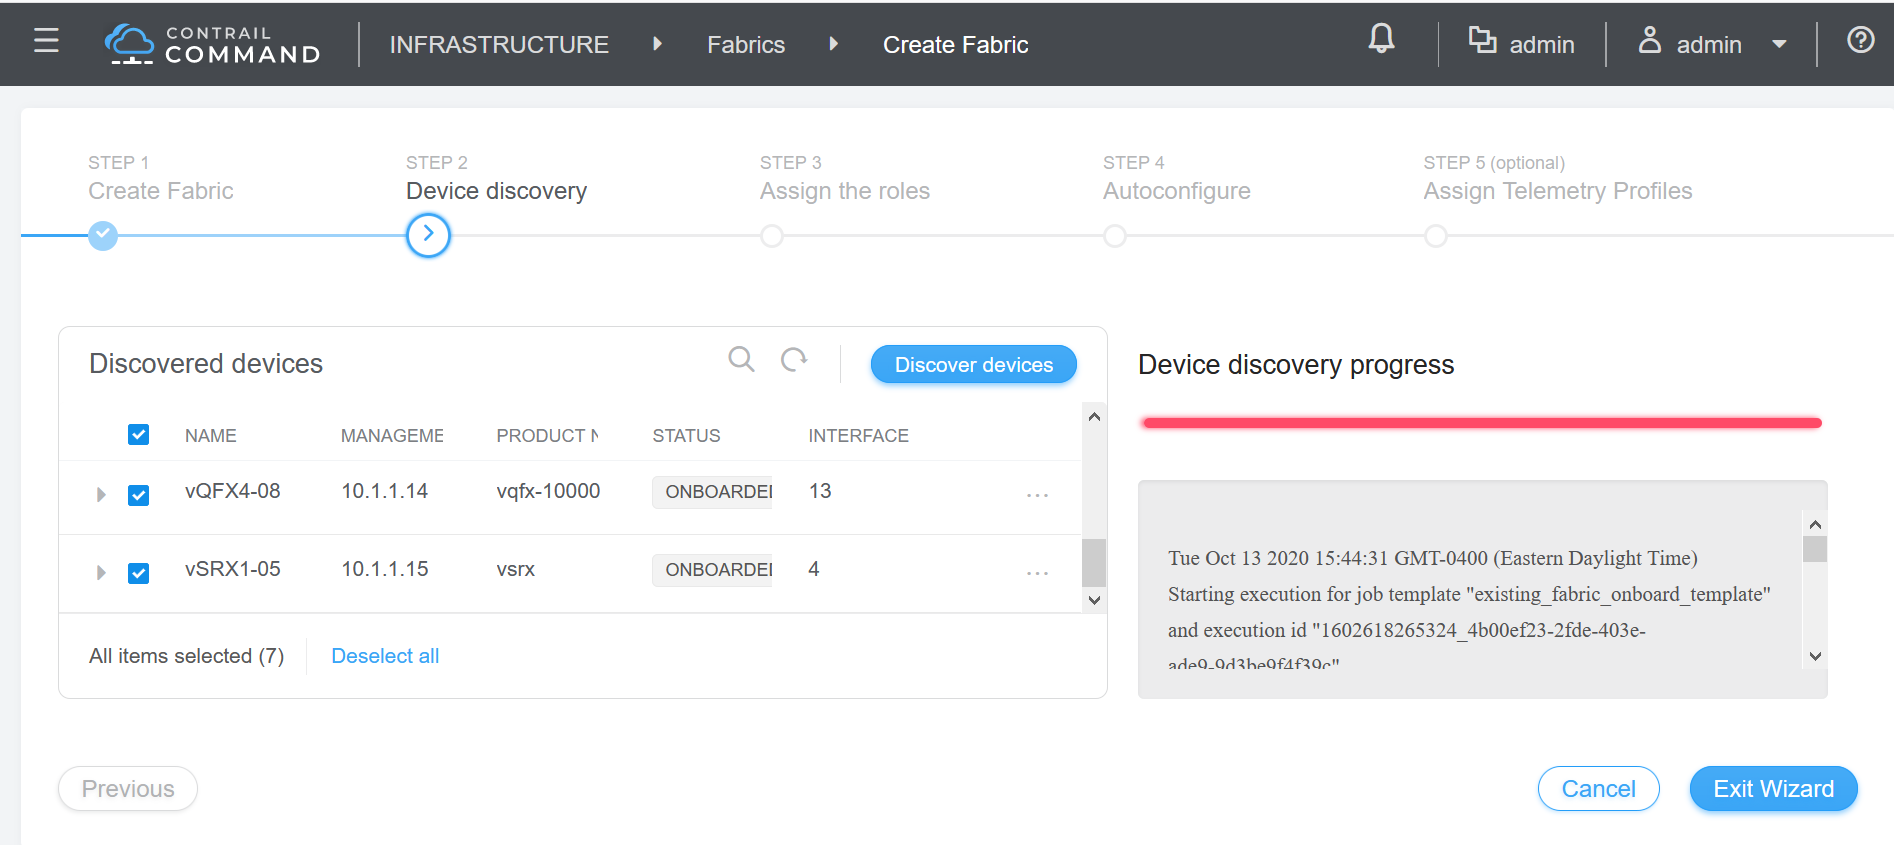Open the hamburger navigation menu

[46, 41]
